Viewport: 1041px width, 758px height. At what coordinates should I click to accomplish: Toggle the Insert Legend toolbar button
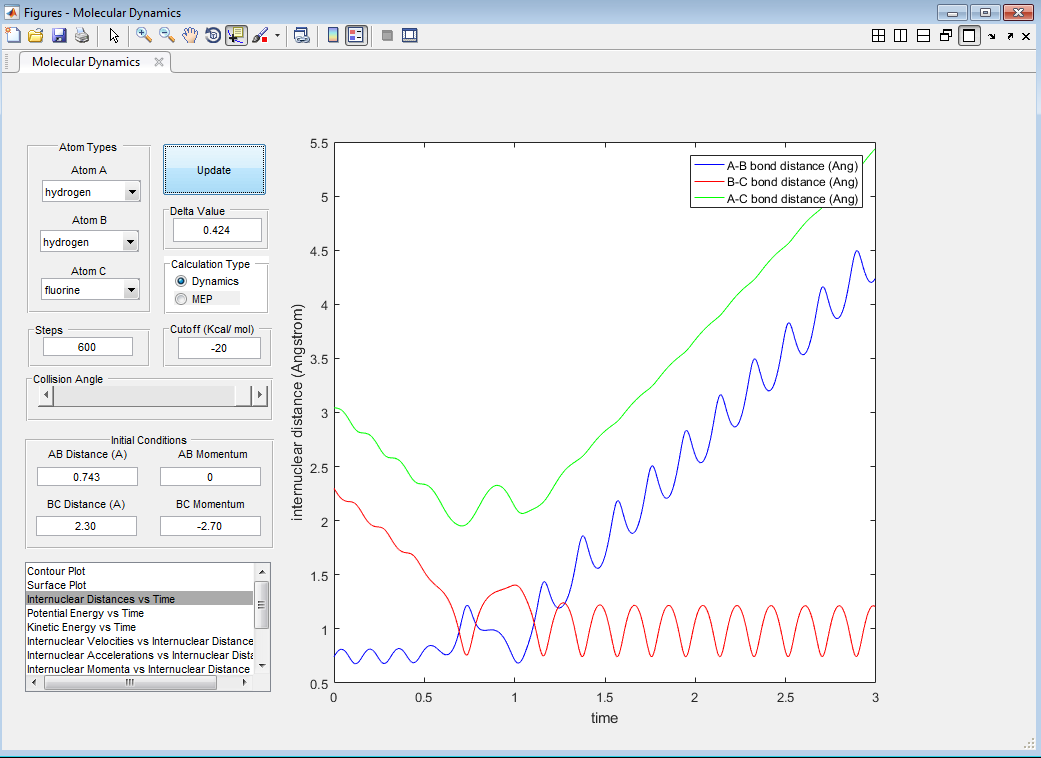click(x=356, y=36)
